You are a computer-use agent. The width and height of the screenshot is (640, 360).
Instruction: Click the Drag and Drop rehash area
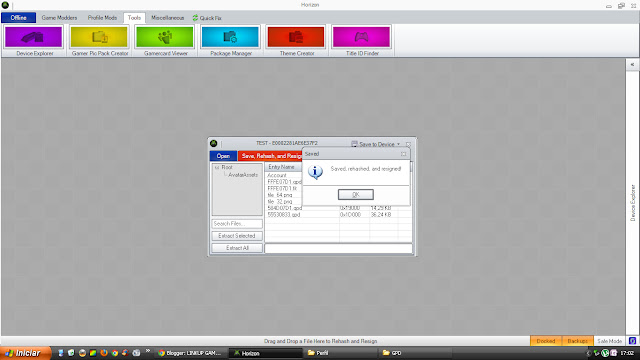(320, 341)
